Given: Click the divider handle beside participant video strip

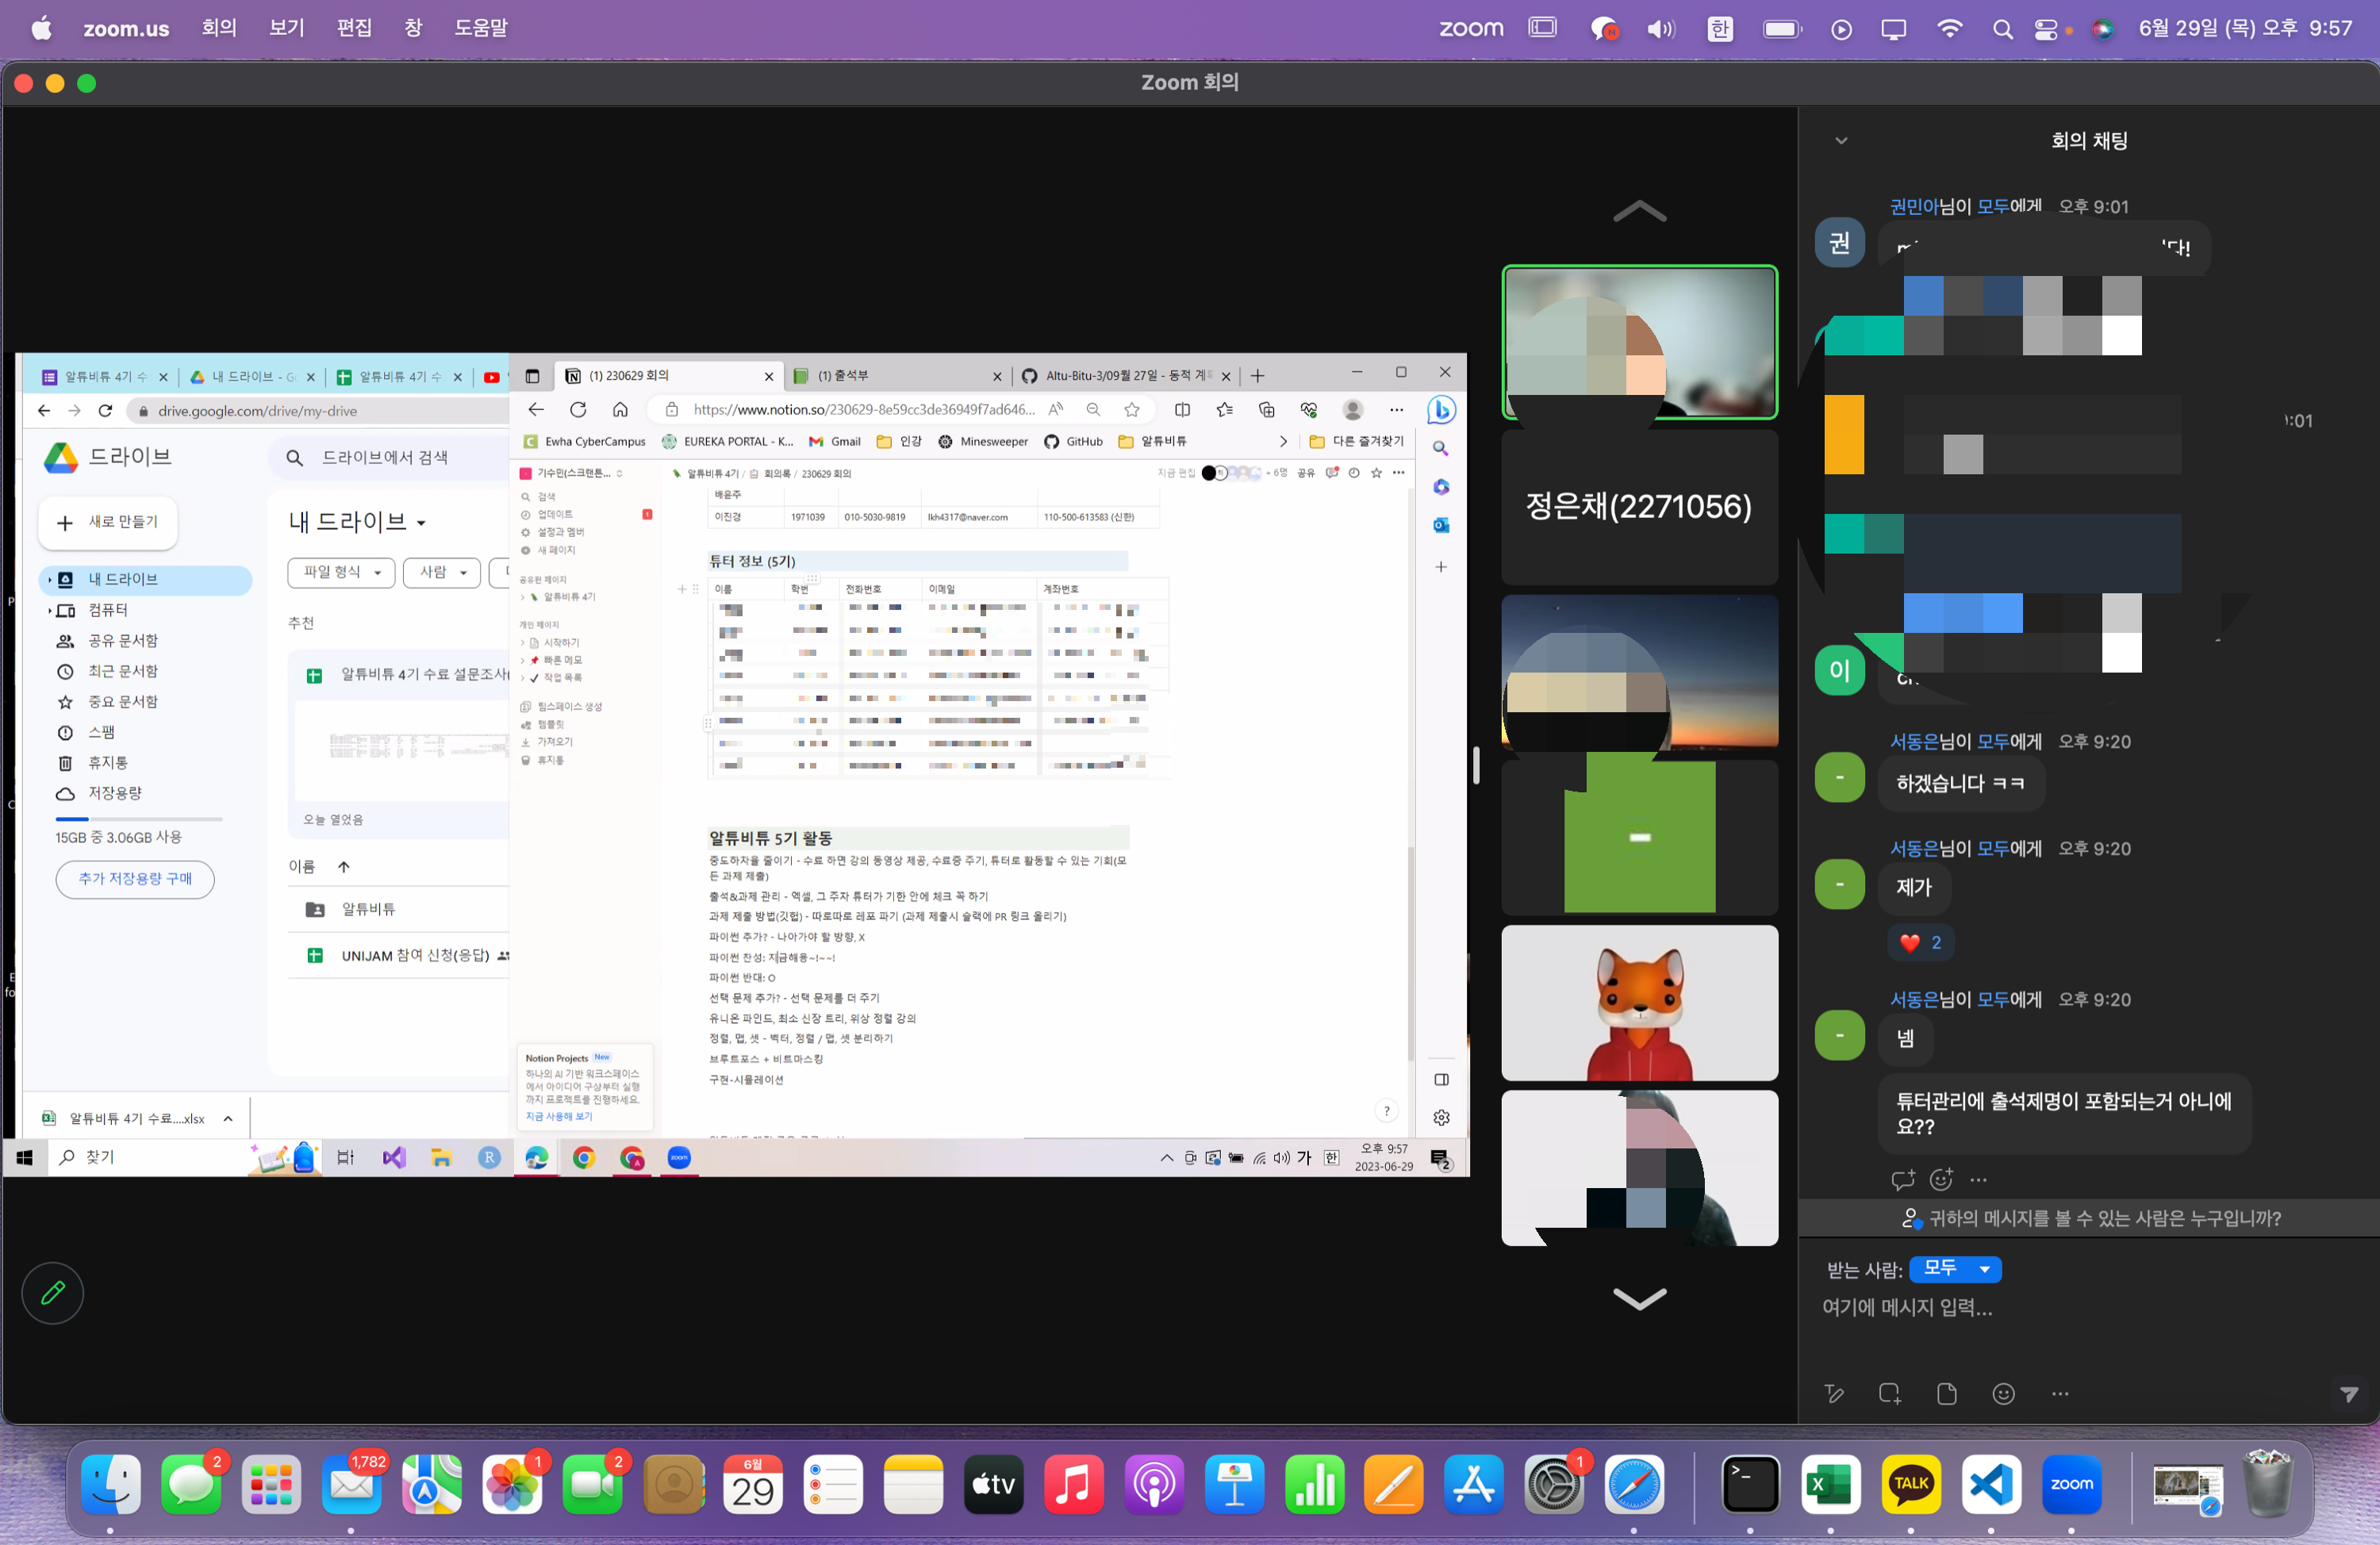Looking at the screenshot, I should 1476,765.
